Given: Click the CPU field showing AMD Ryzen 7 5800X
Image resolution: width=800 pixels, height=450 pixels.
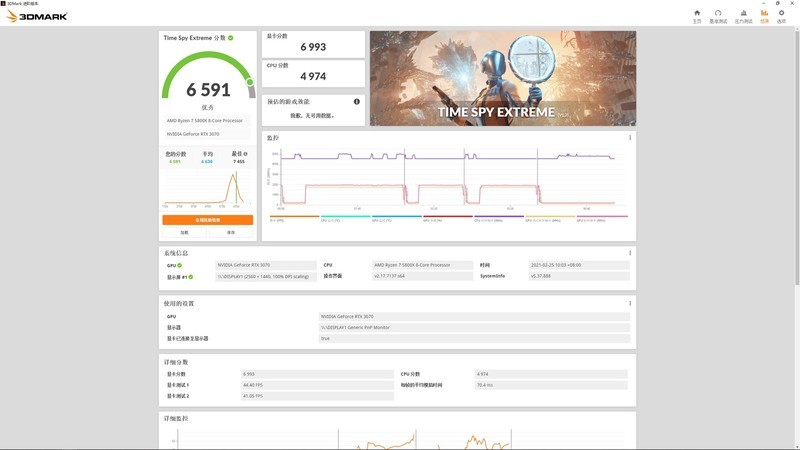Looking at the screenshot, I should (x=422, y=265).
